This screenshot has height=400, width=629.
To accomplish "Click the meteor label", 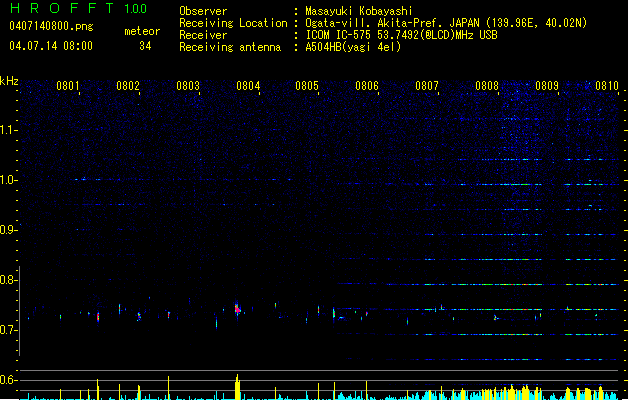I will (142, 31).
